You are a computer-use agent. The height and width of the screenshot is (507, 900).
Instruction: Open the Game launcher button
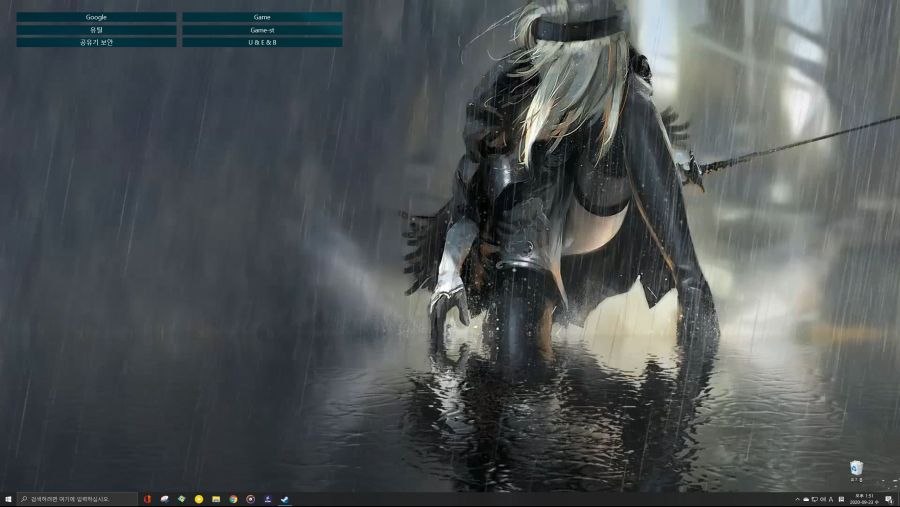point(262,17)
